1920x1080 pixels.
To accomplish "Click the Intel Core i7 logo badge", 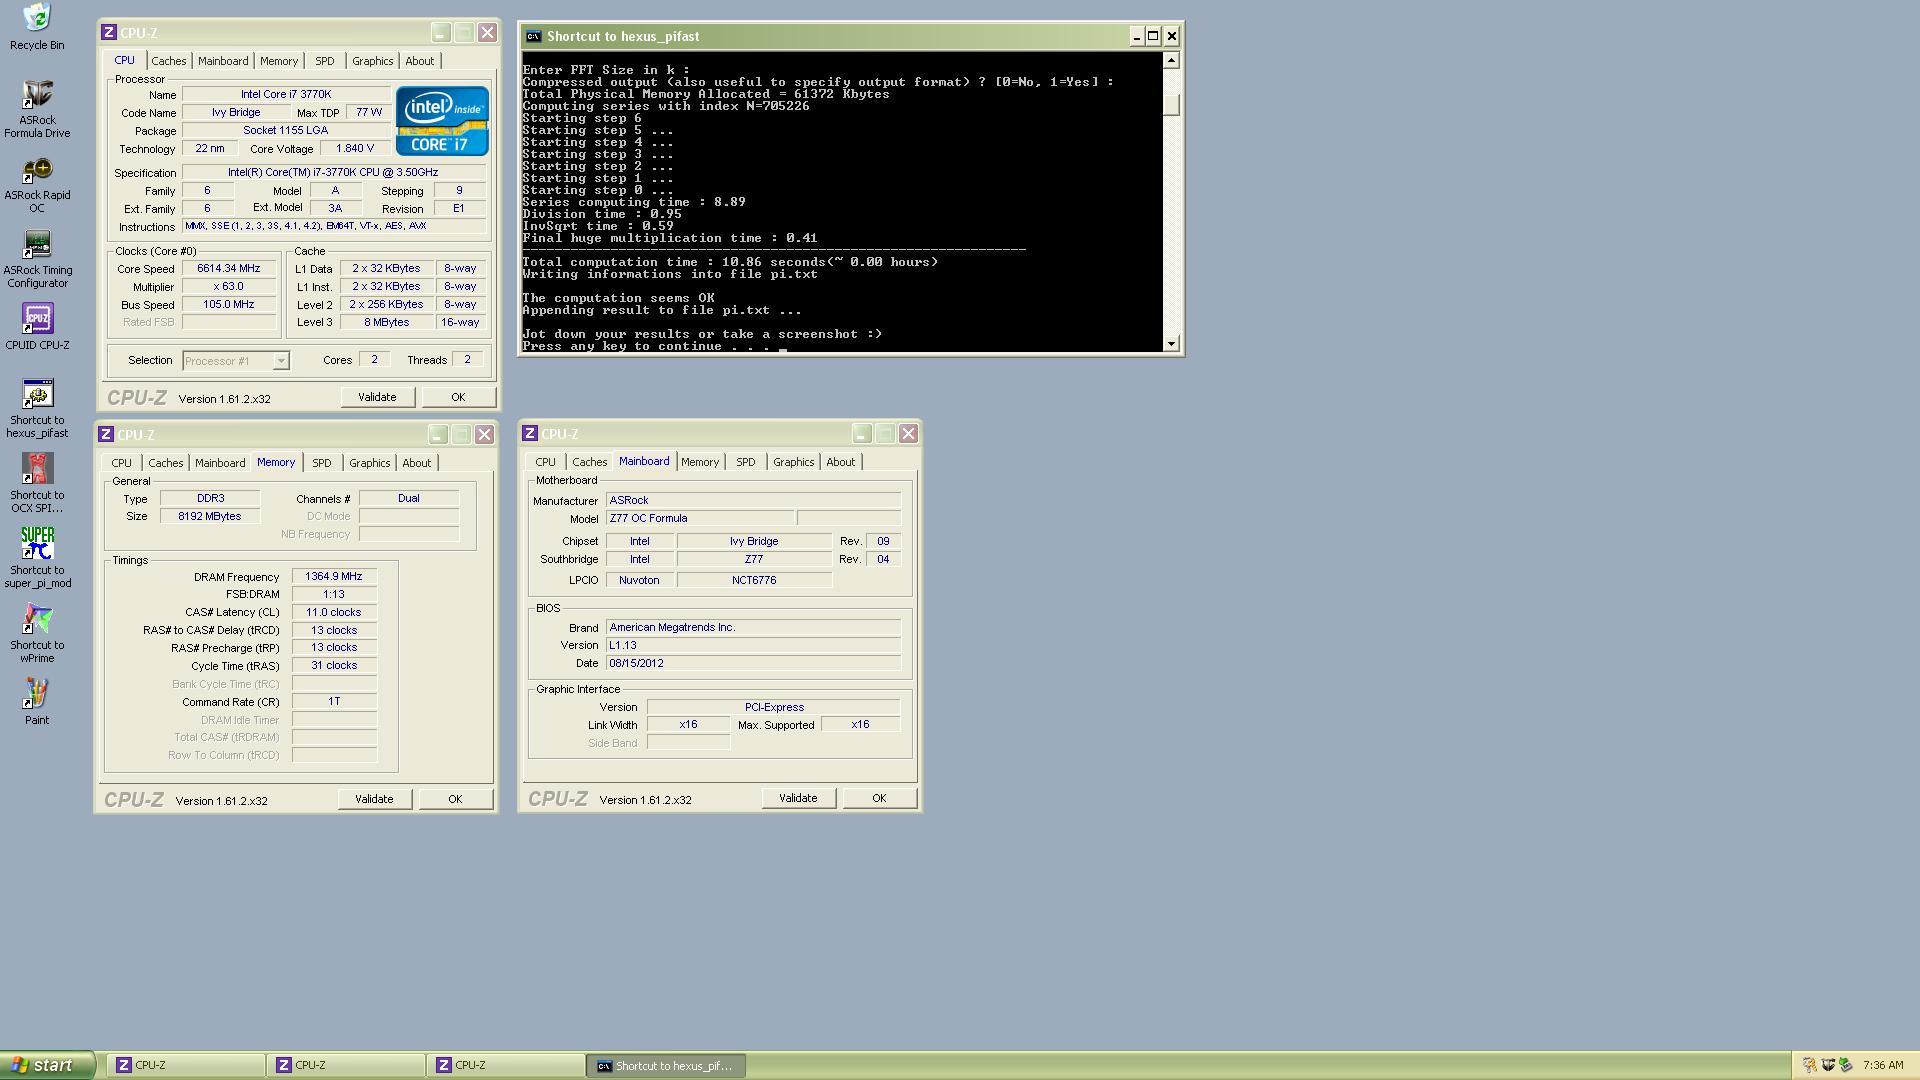I will tap(442, 120).
